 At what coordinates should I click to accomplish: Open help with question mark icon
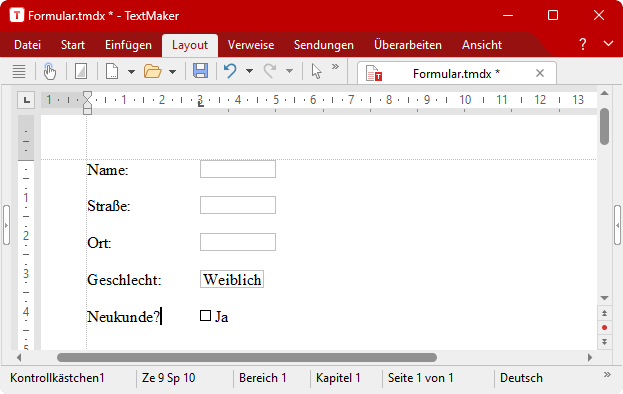(x=582, y=44)
